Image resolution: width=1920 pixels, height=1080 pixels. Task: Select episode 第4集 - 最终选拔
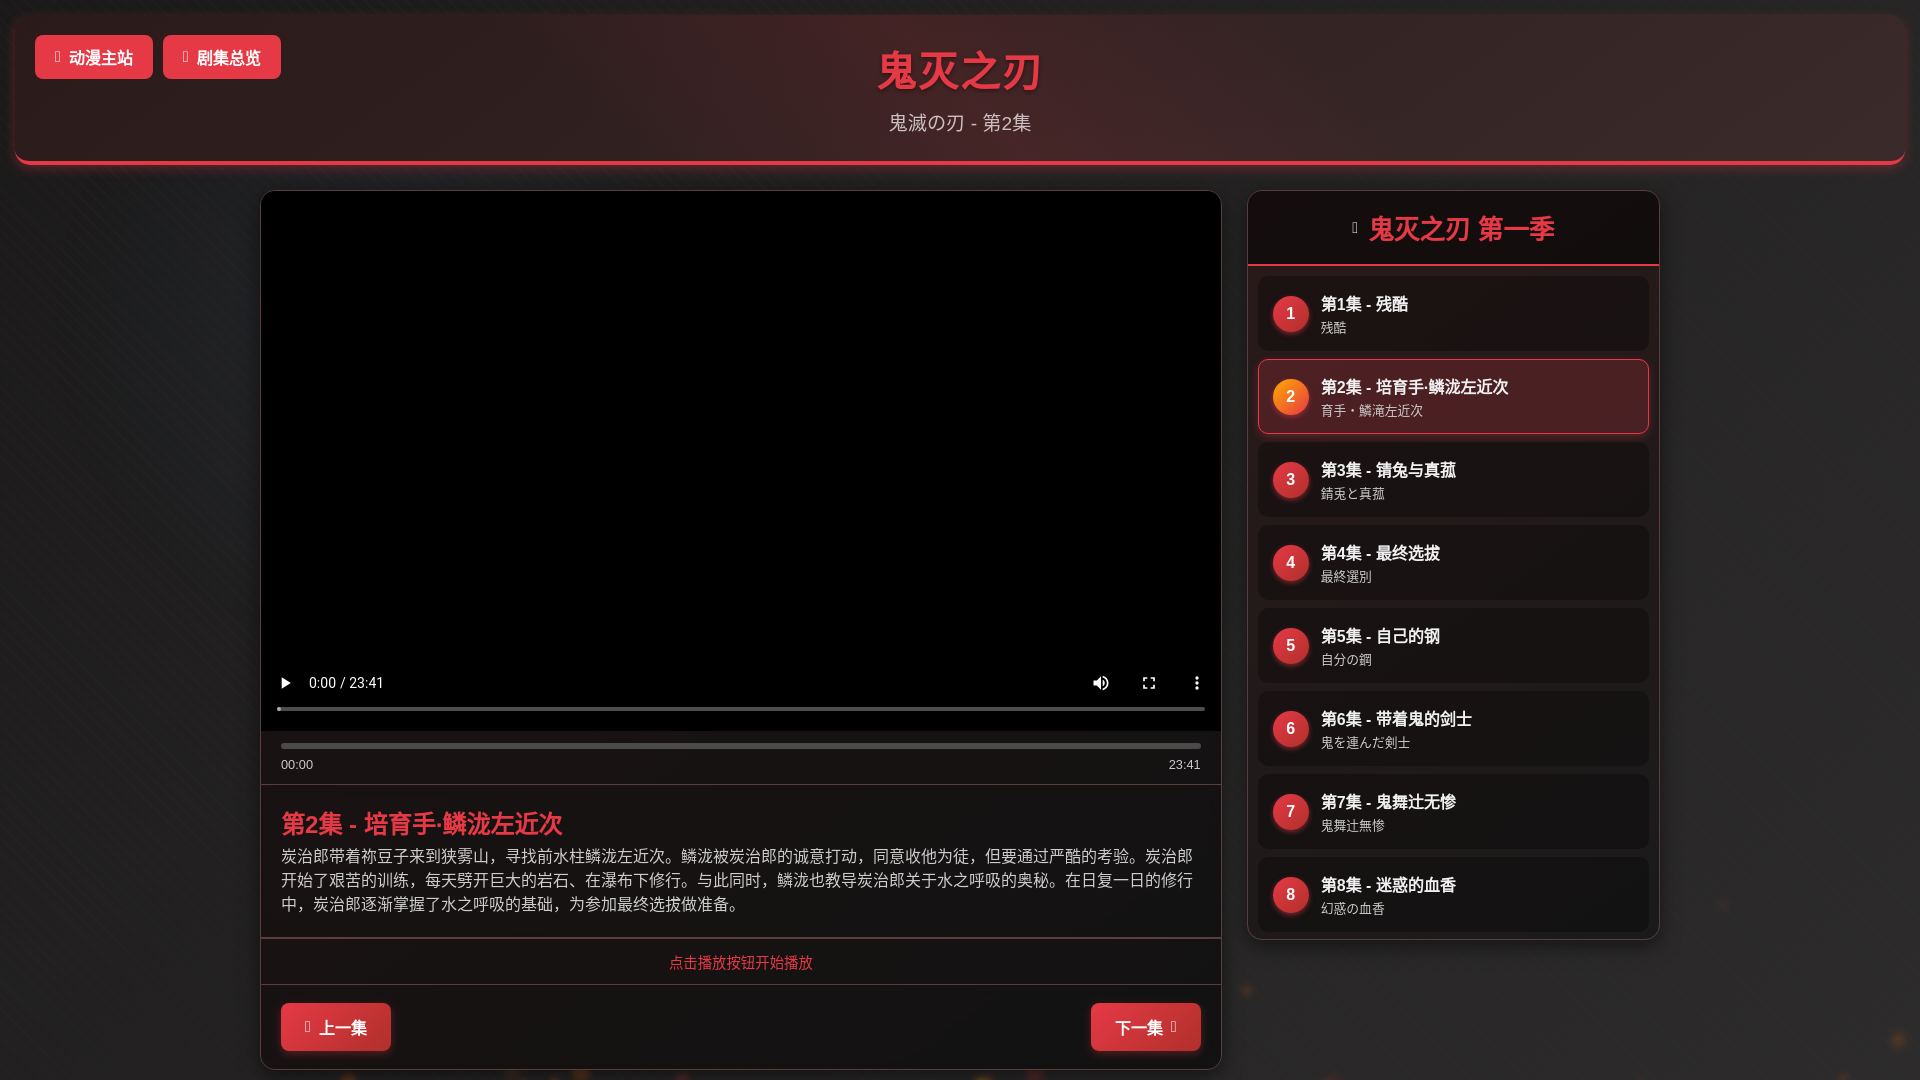point(1453,563)
